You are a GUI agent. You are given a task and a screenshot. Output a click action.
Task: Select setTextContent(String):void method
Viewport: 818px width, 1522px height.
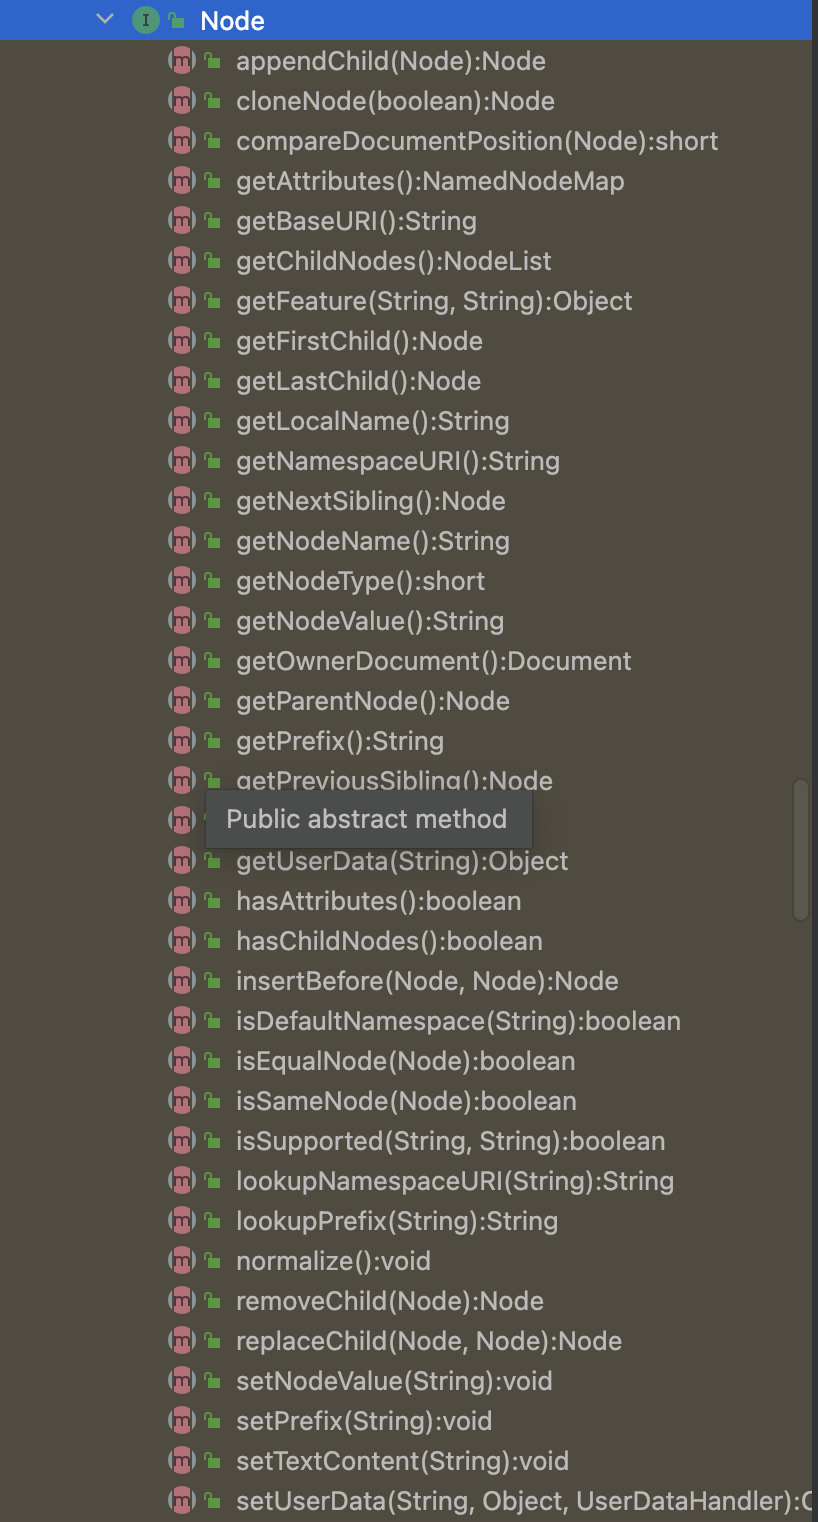[x=402, y=1461]
